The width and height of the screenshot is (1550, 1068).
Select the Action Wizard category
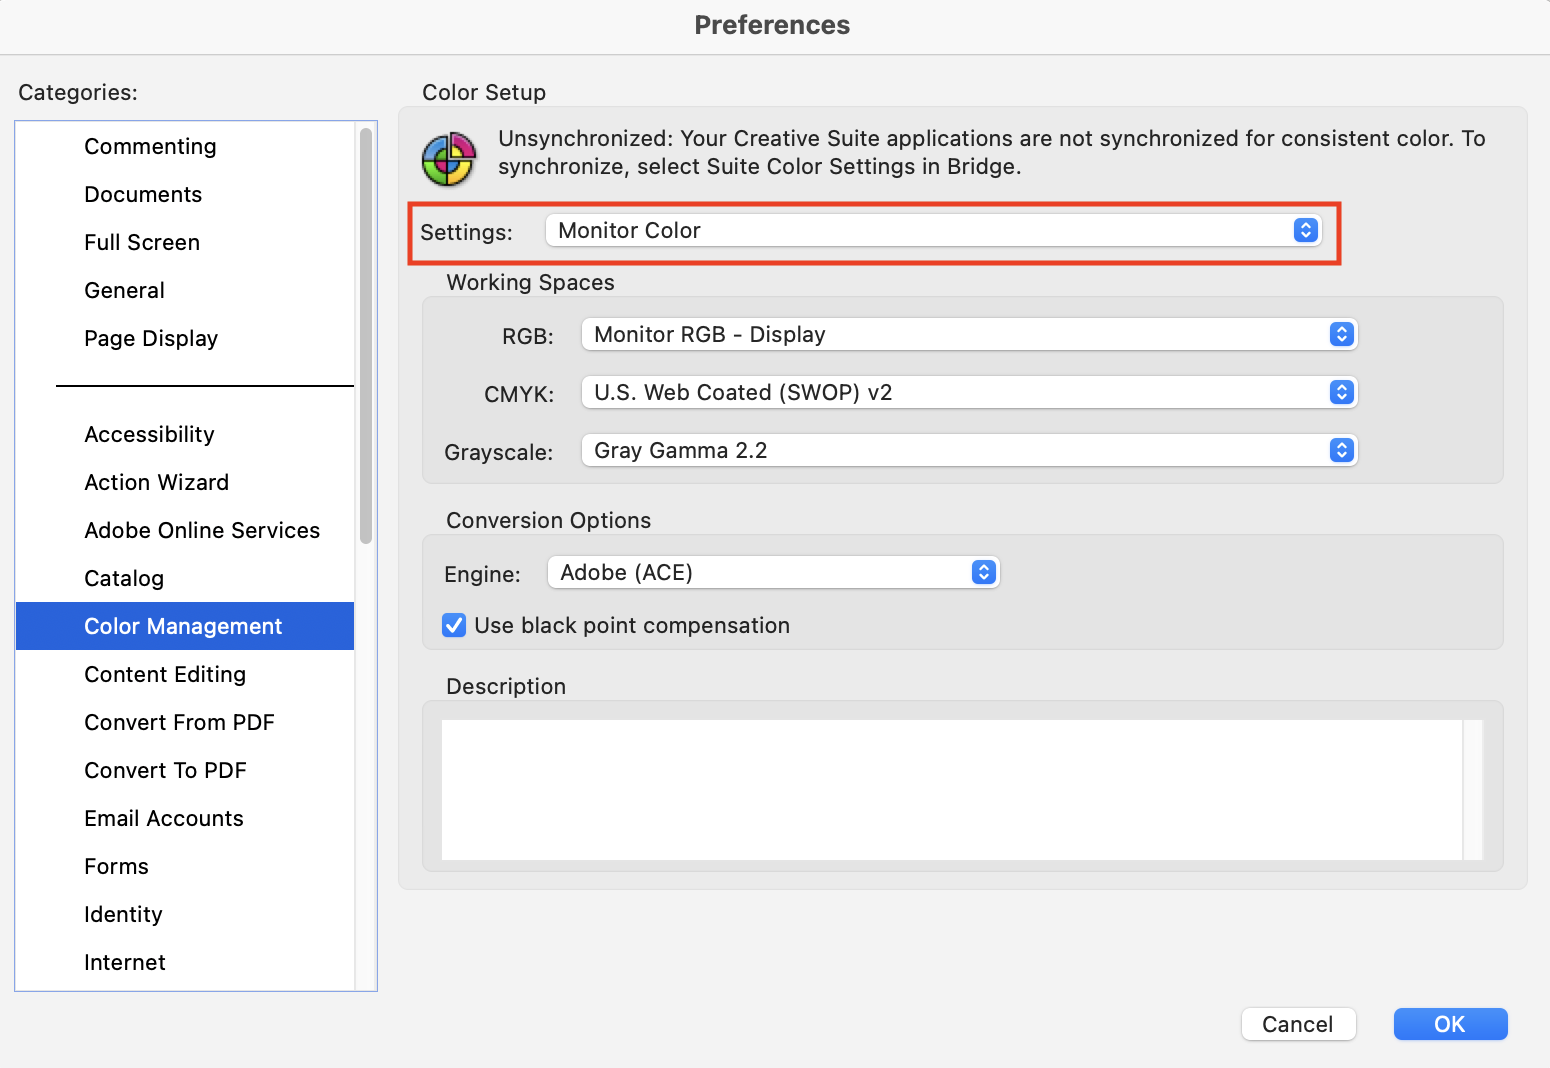point(156,482)
